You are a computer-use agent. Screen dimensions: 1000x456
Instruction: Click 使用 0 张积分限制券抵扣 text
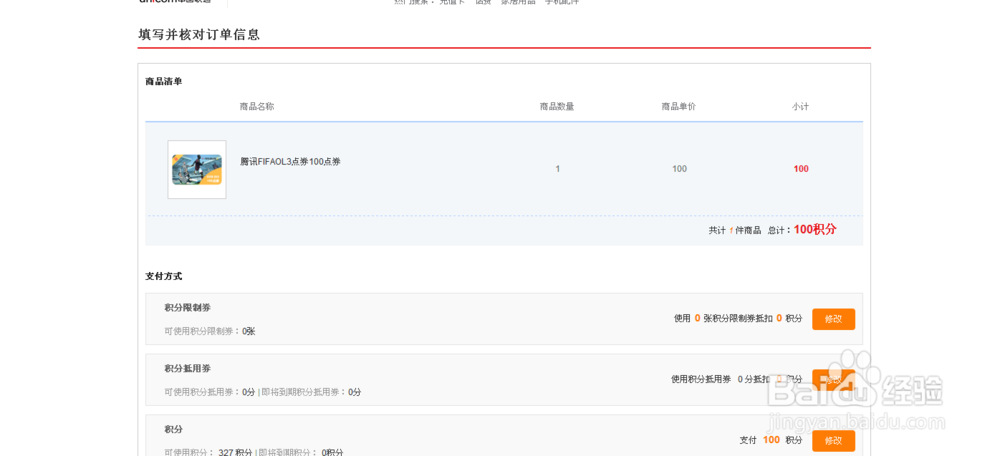pyautogui.click(x=724, y=318)
